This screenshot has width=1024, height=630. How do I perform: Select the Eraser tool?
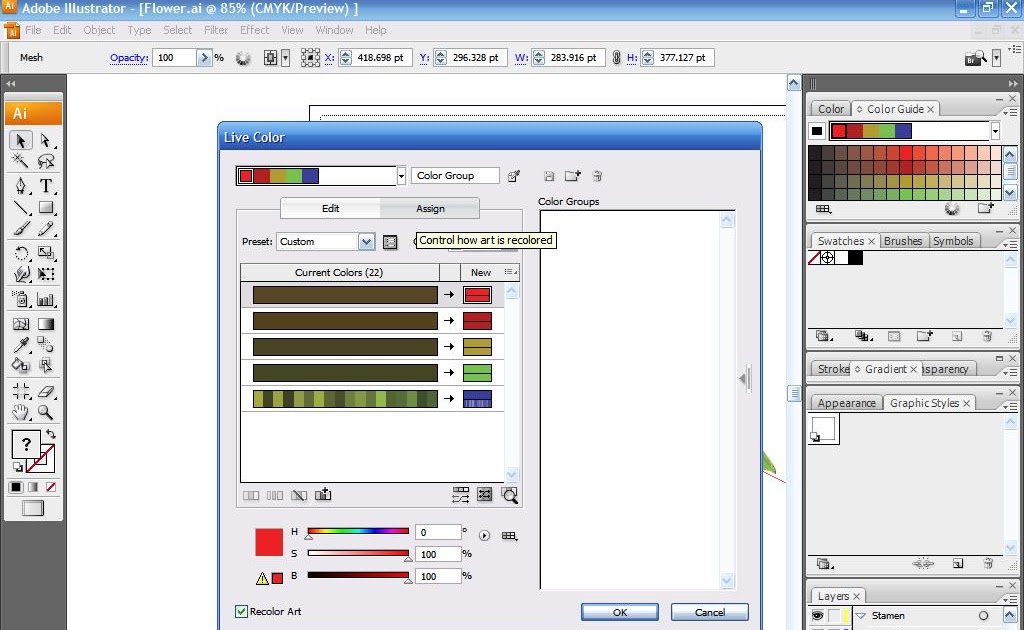coord(45,391)
